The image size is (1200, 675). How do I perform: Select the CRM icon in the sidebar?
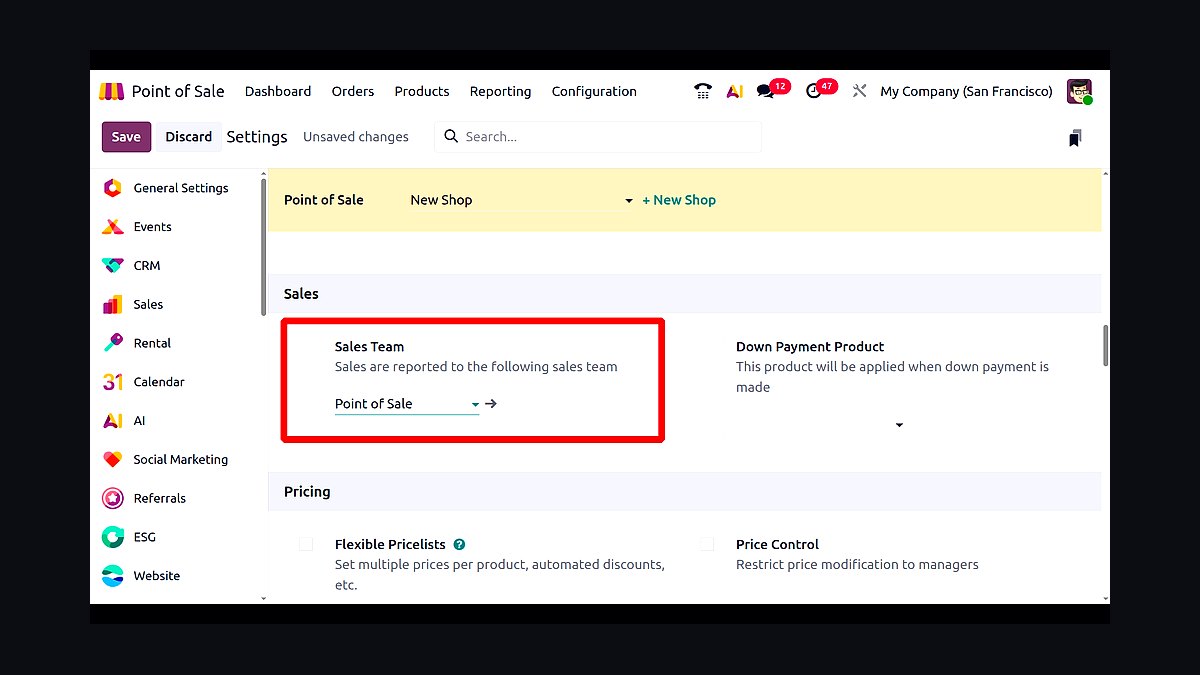tap(113, 266)
